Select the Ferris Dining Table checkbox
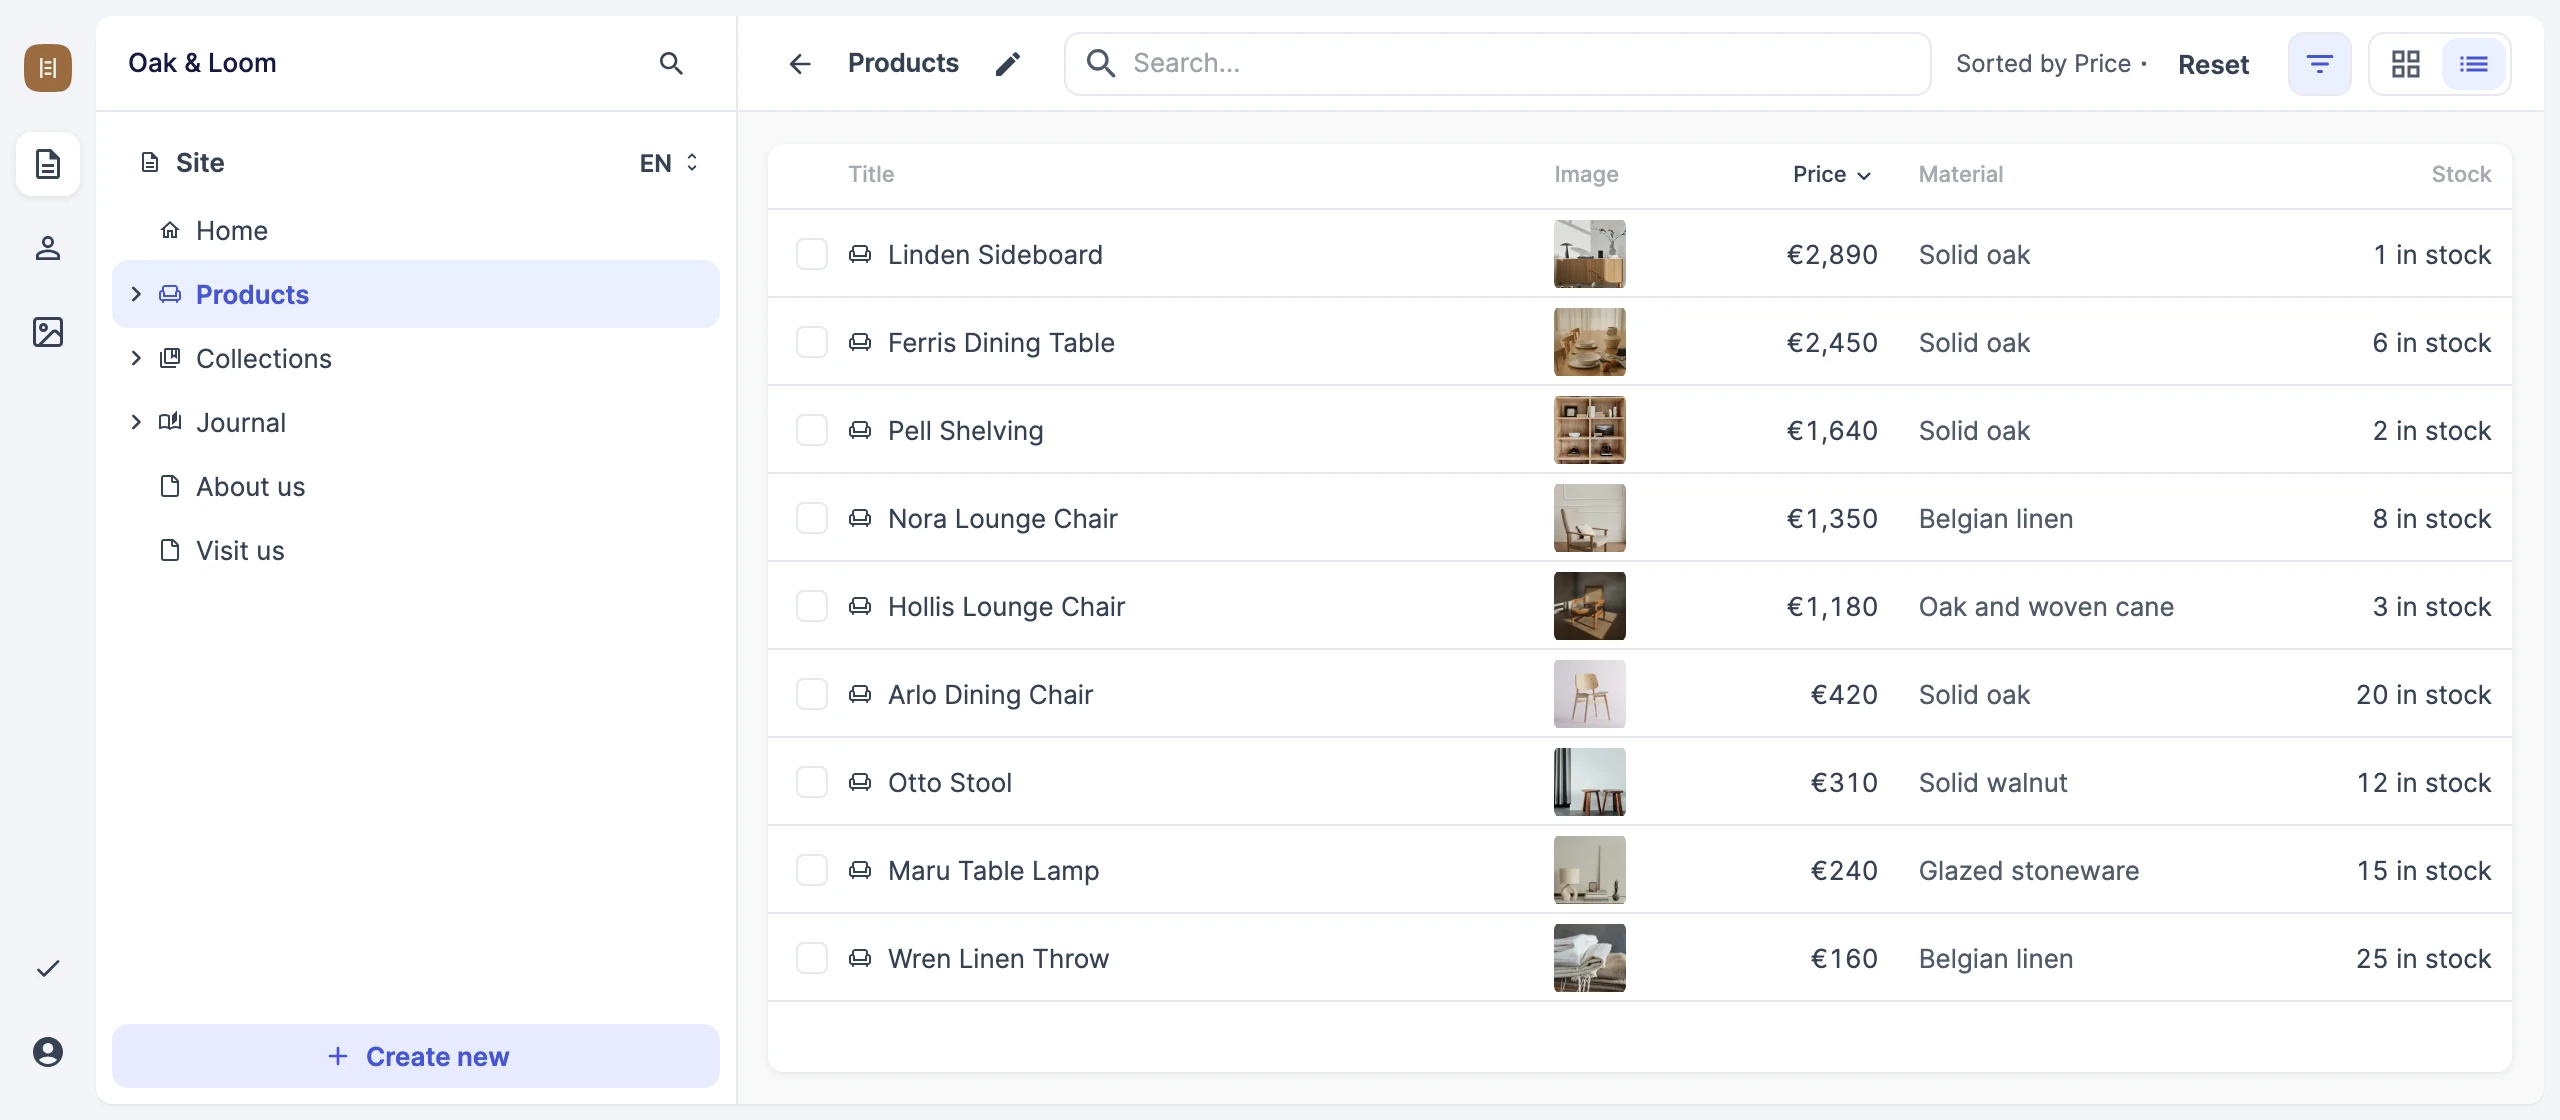 [812, 342]
